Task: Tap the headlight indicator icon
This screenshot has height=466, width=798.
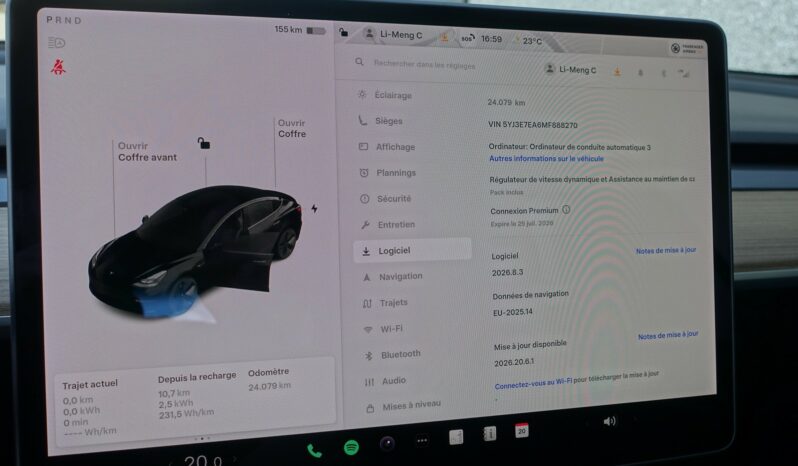Action: click(56, 43)
